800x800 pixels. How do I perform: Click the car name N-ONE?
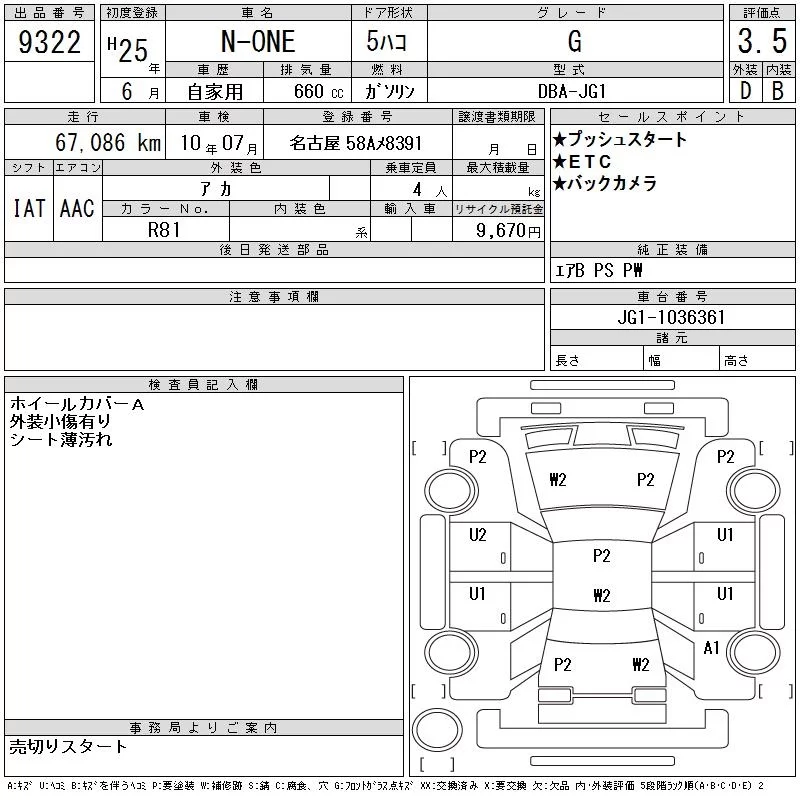click(x=258, y=41)
